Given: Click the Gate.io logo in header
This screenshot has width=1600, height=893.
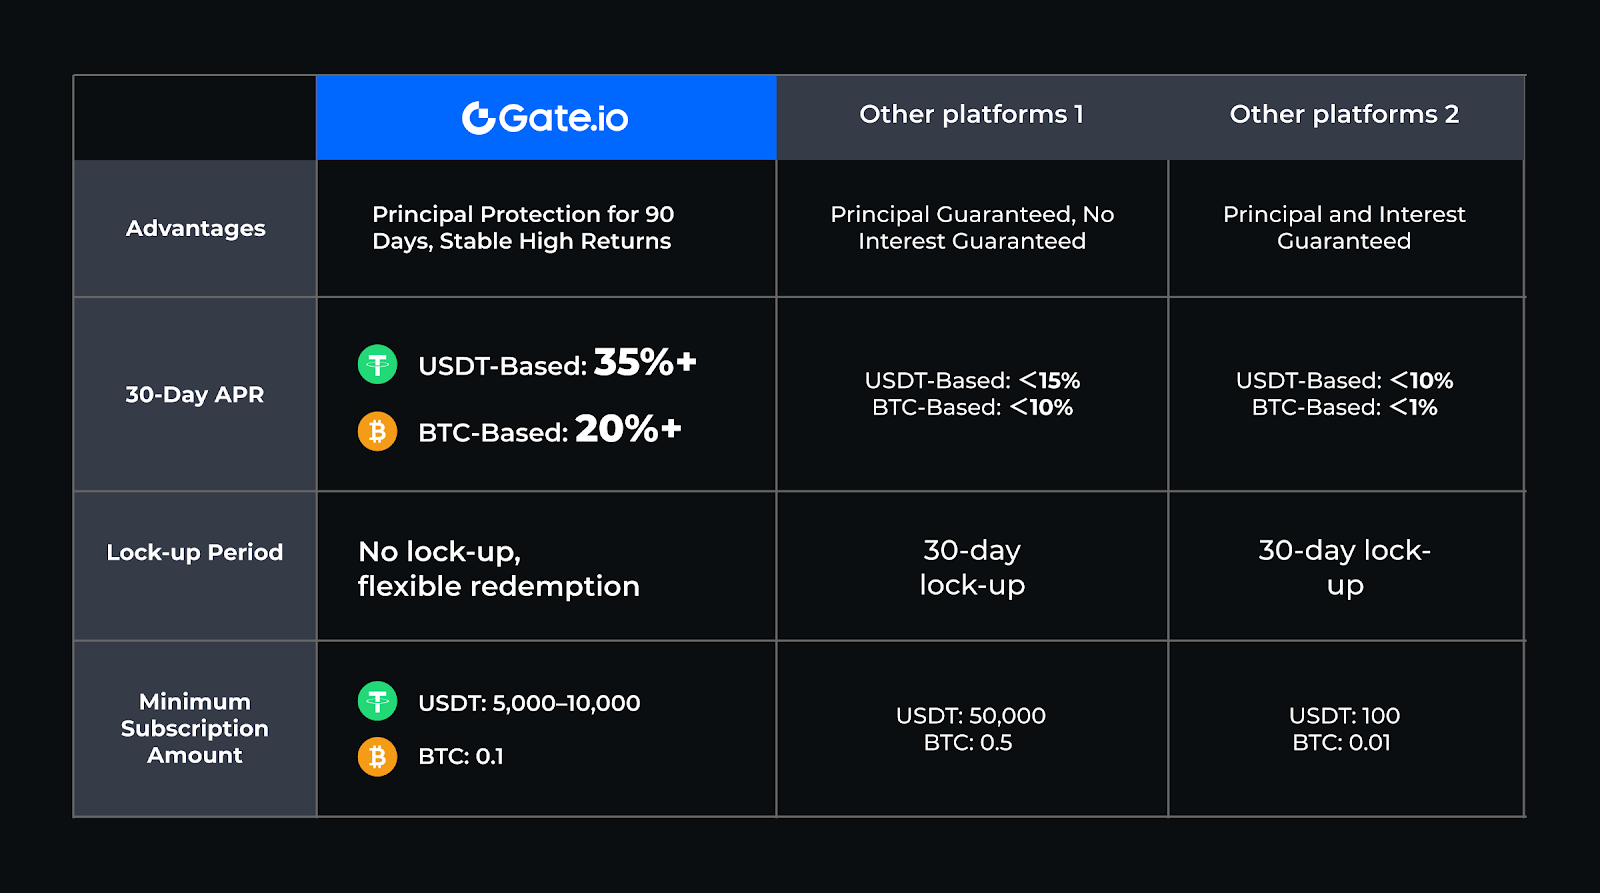Looking at the screenshot, I should (545, 118).
